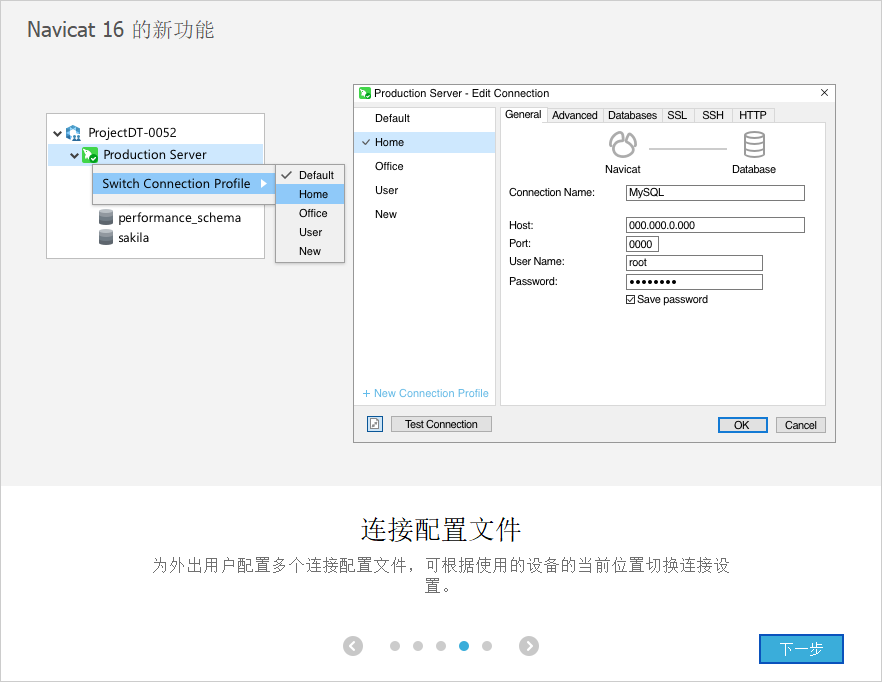
Task: Click icon button beside Test Connection
Action: click(x=375, y=424)
